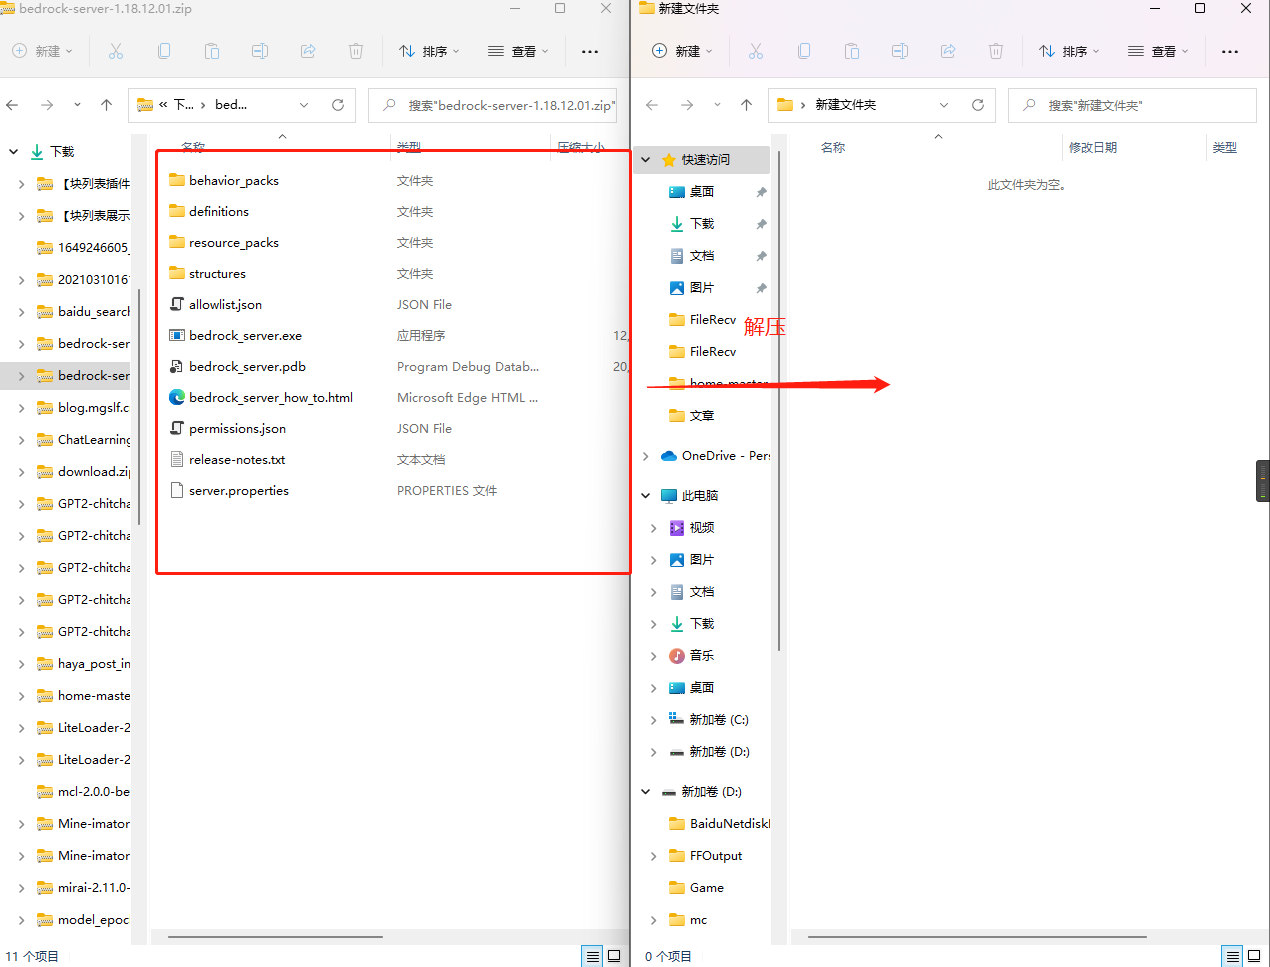
Task: Open 查看 view dropdown in 新建文件夹 window
Action: point(1158,51)
